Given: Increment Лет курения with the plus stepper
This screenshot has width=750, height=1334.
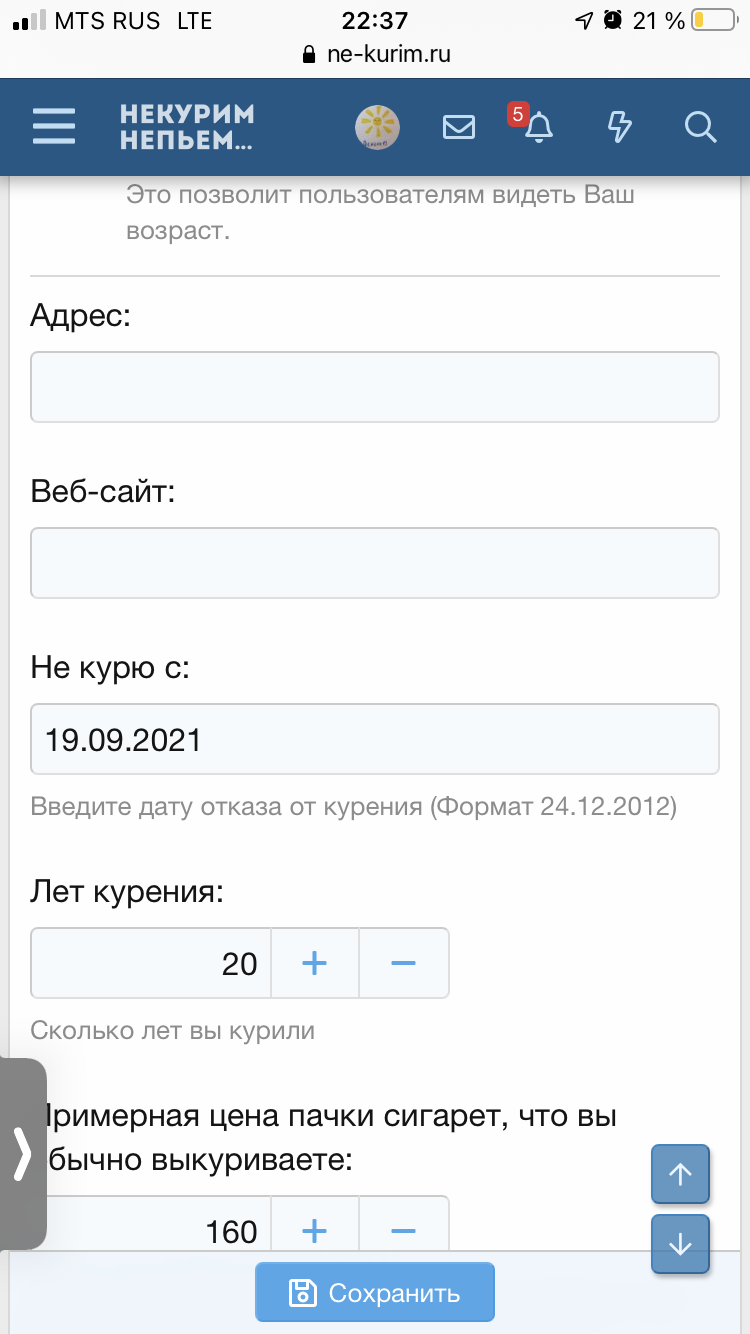Looking at the screenshot, I should 314,962.
